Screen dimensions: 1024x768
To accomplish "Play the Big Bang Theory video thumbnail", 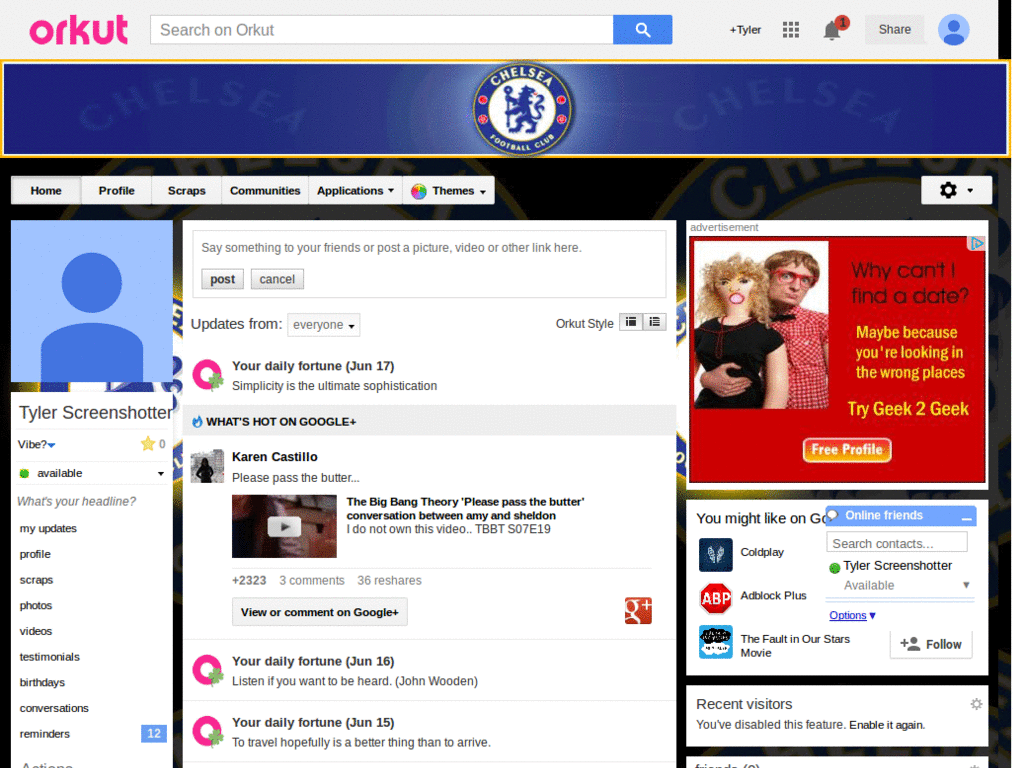I will coord(284,526).
